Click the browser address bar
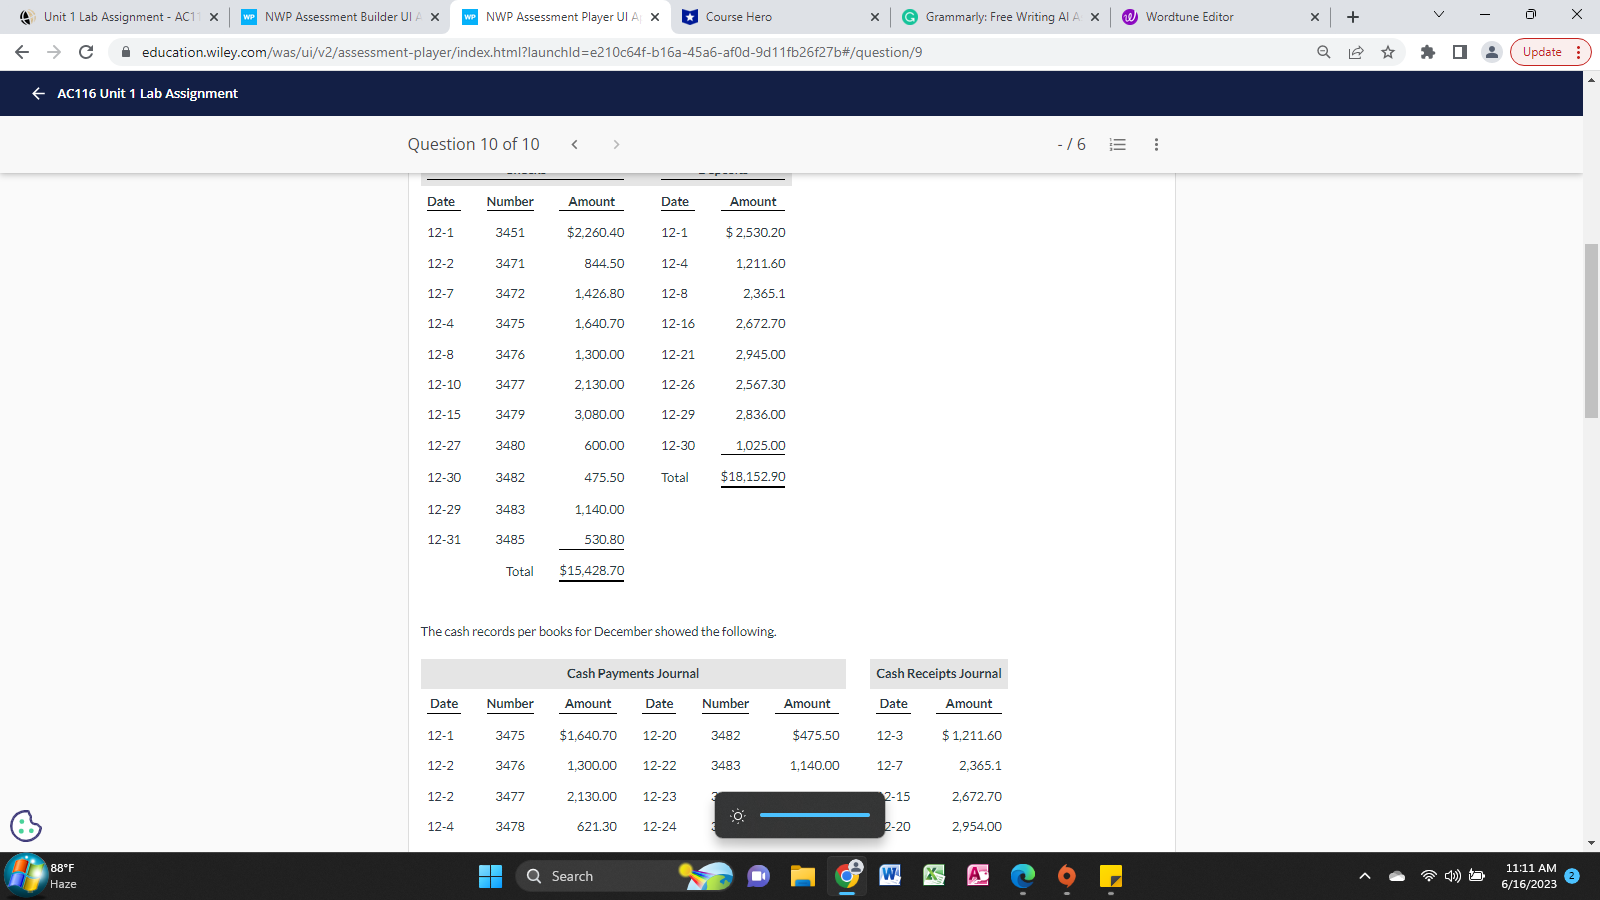The height and width of the screenshot is (900, 1600). tap(700, 52)
